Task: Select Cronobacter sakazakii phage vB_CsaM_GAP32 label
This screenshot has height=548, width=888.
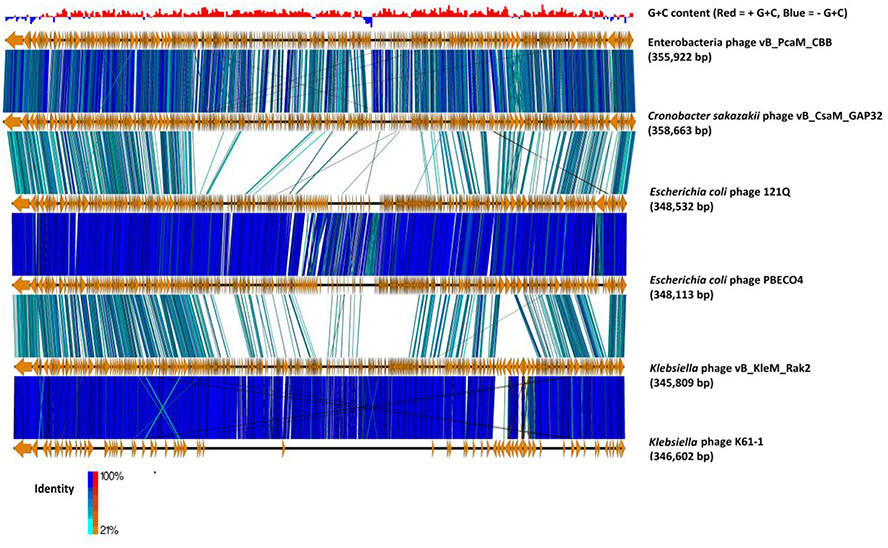Action: 765,116
